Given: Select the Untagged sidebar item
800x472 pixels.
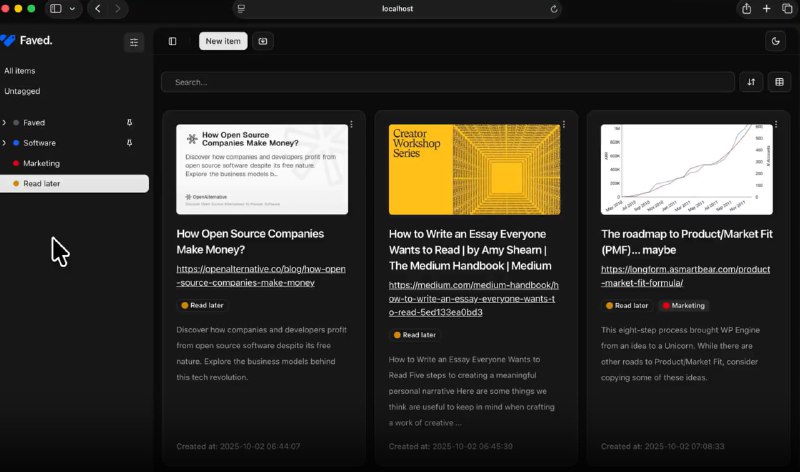Looking at the screenshot, I should pos(22,91).
